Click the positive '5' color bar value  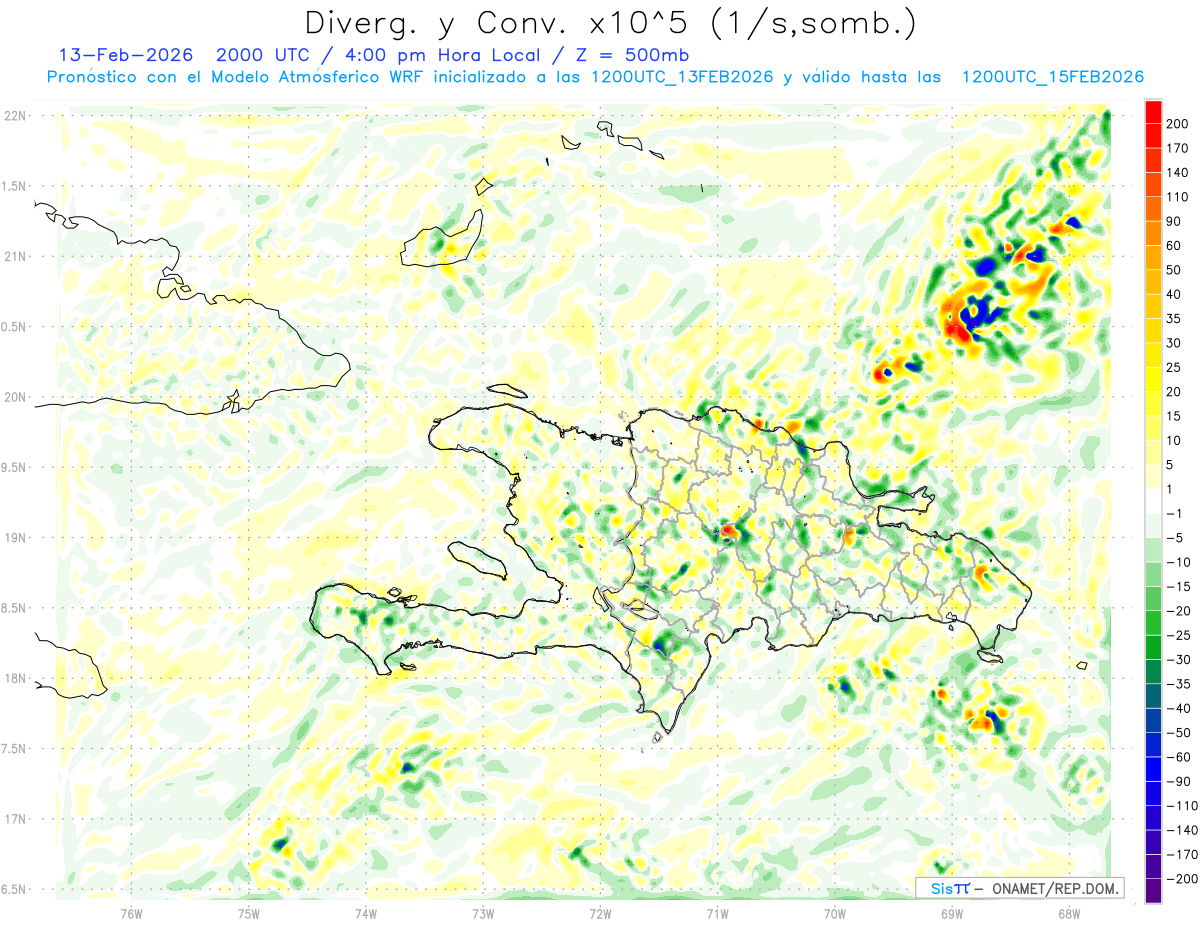click(1170, 465)
